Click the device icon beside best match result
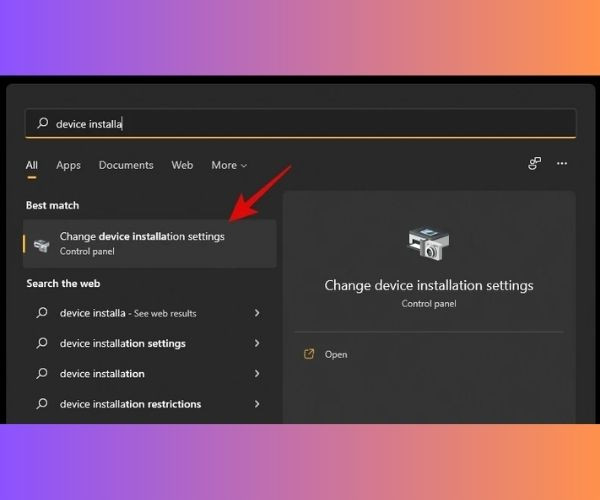Image resolution: width=600 pixels, height=500 pixels. click(41, 245)
